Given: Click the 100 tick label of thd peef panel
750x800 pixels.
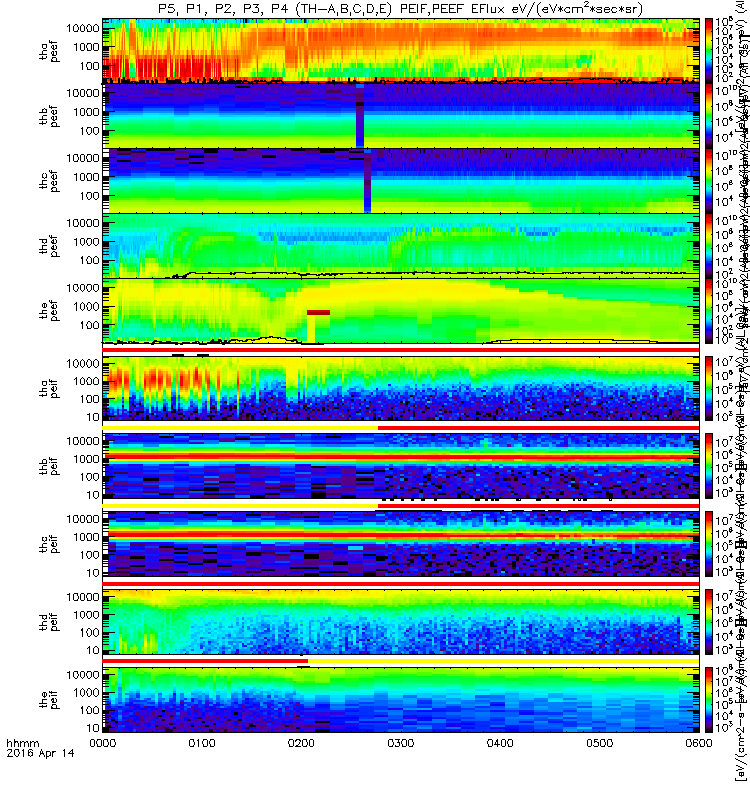Looking at the screenshot, I should (89, 261).
